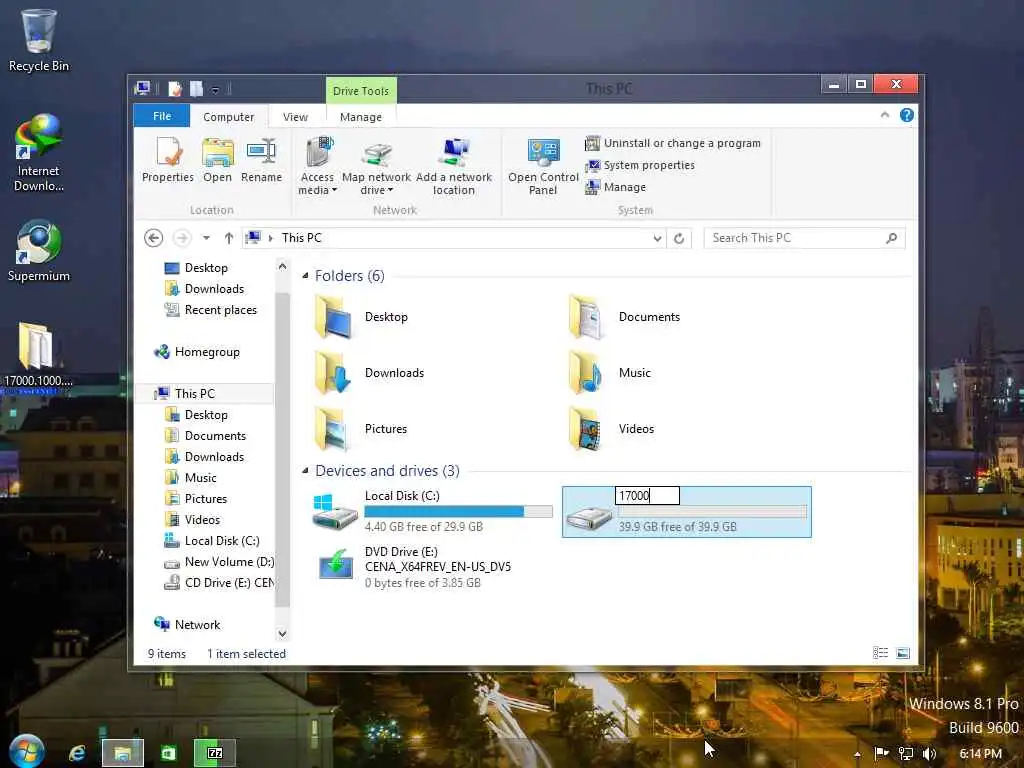This screenshot has width=1024, height=768.
Task: Switch to details view icon in status bar
Action: (880, 652)
